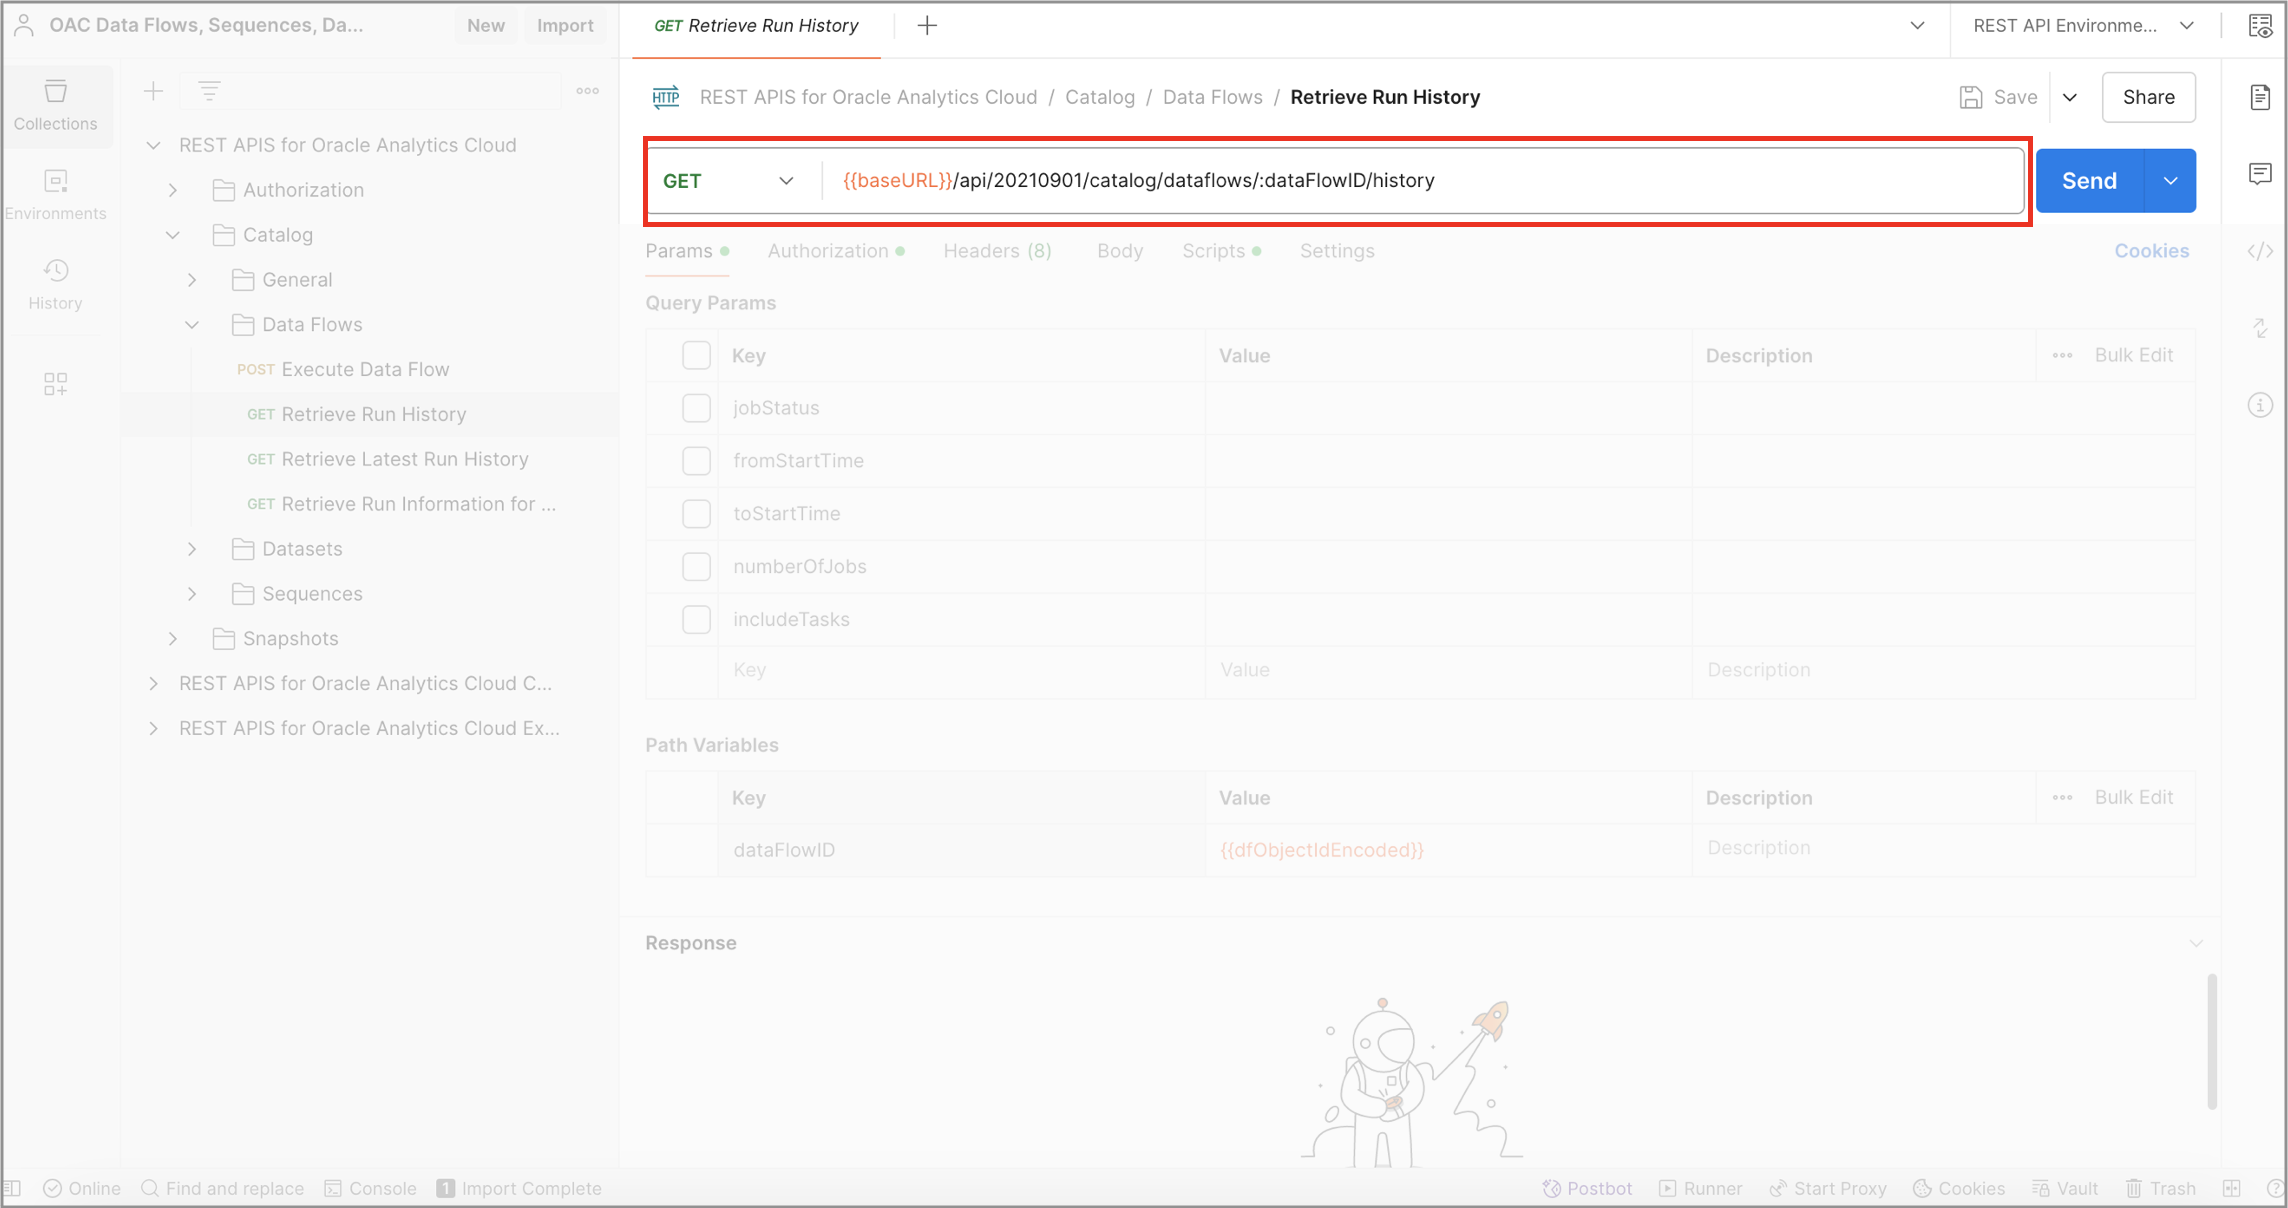This screenshot has width=2288, height=1208.
Task: Click the Send button
Action: pos(2088,180)
